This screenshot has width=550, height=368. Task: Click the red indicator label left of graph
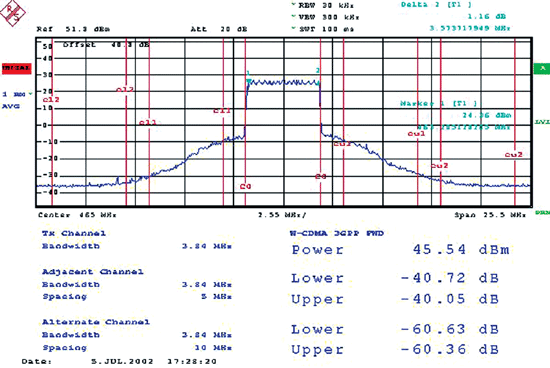(x=16, y=68)
